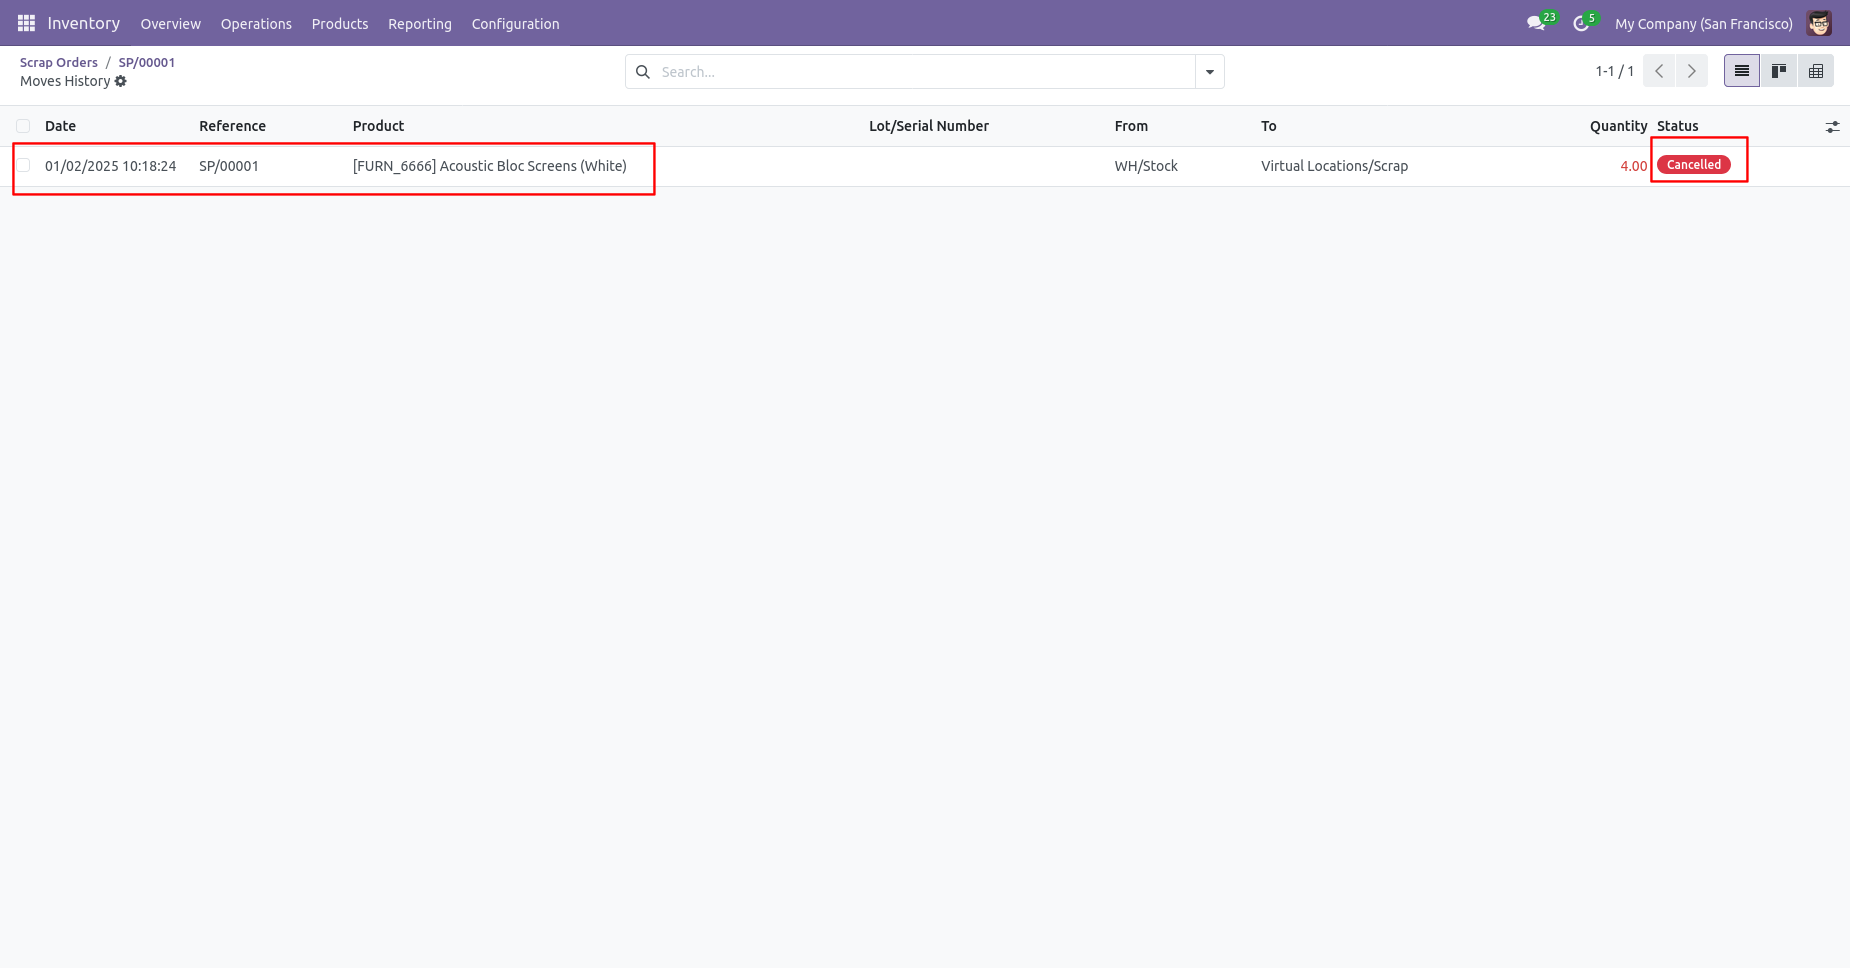Click the red Cancelled status badge
Image resolution: width=1850 pixels, height=968 pixels.
[x=1694, y=165]
